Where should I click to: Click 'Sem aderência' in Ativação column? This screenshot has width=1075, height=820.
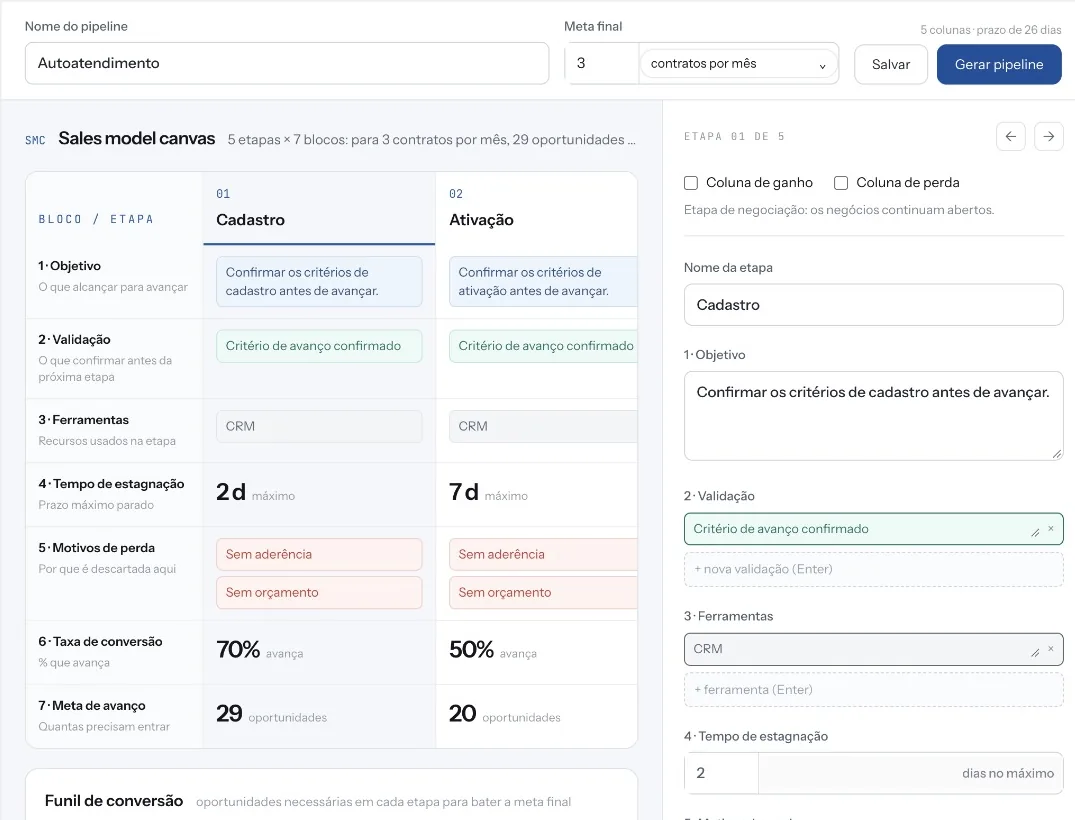(x=544, y=555)
